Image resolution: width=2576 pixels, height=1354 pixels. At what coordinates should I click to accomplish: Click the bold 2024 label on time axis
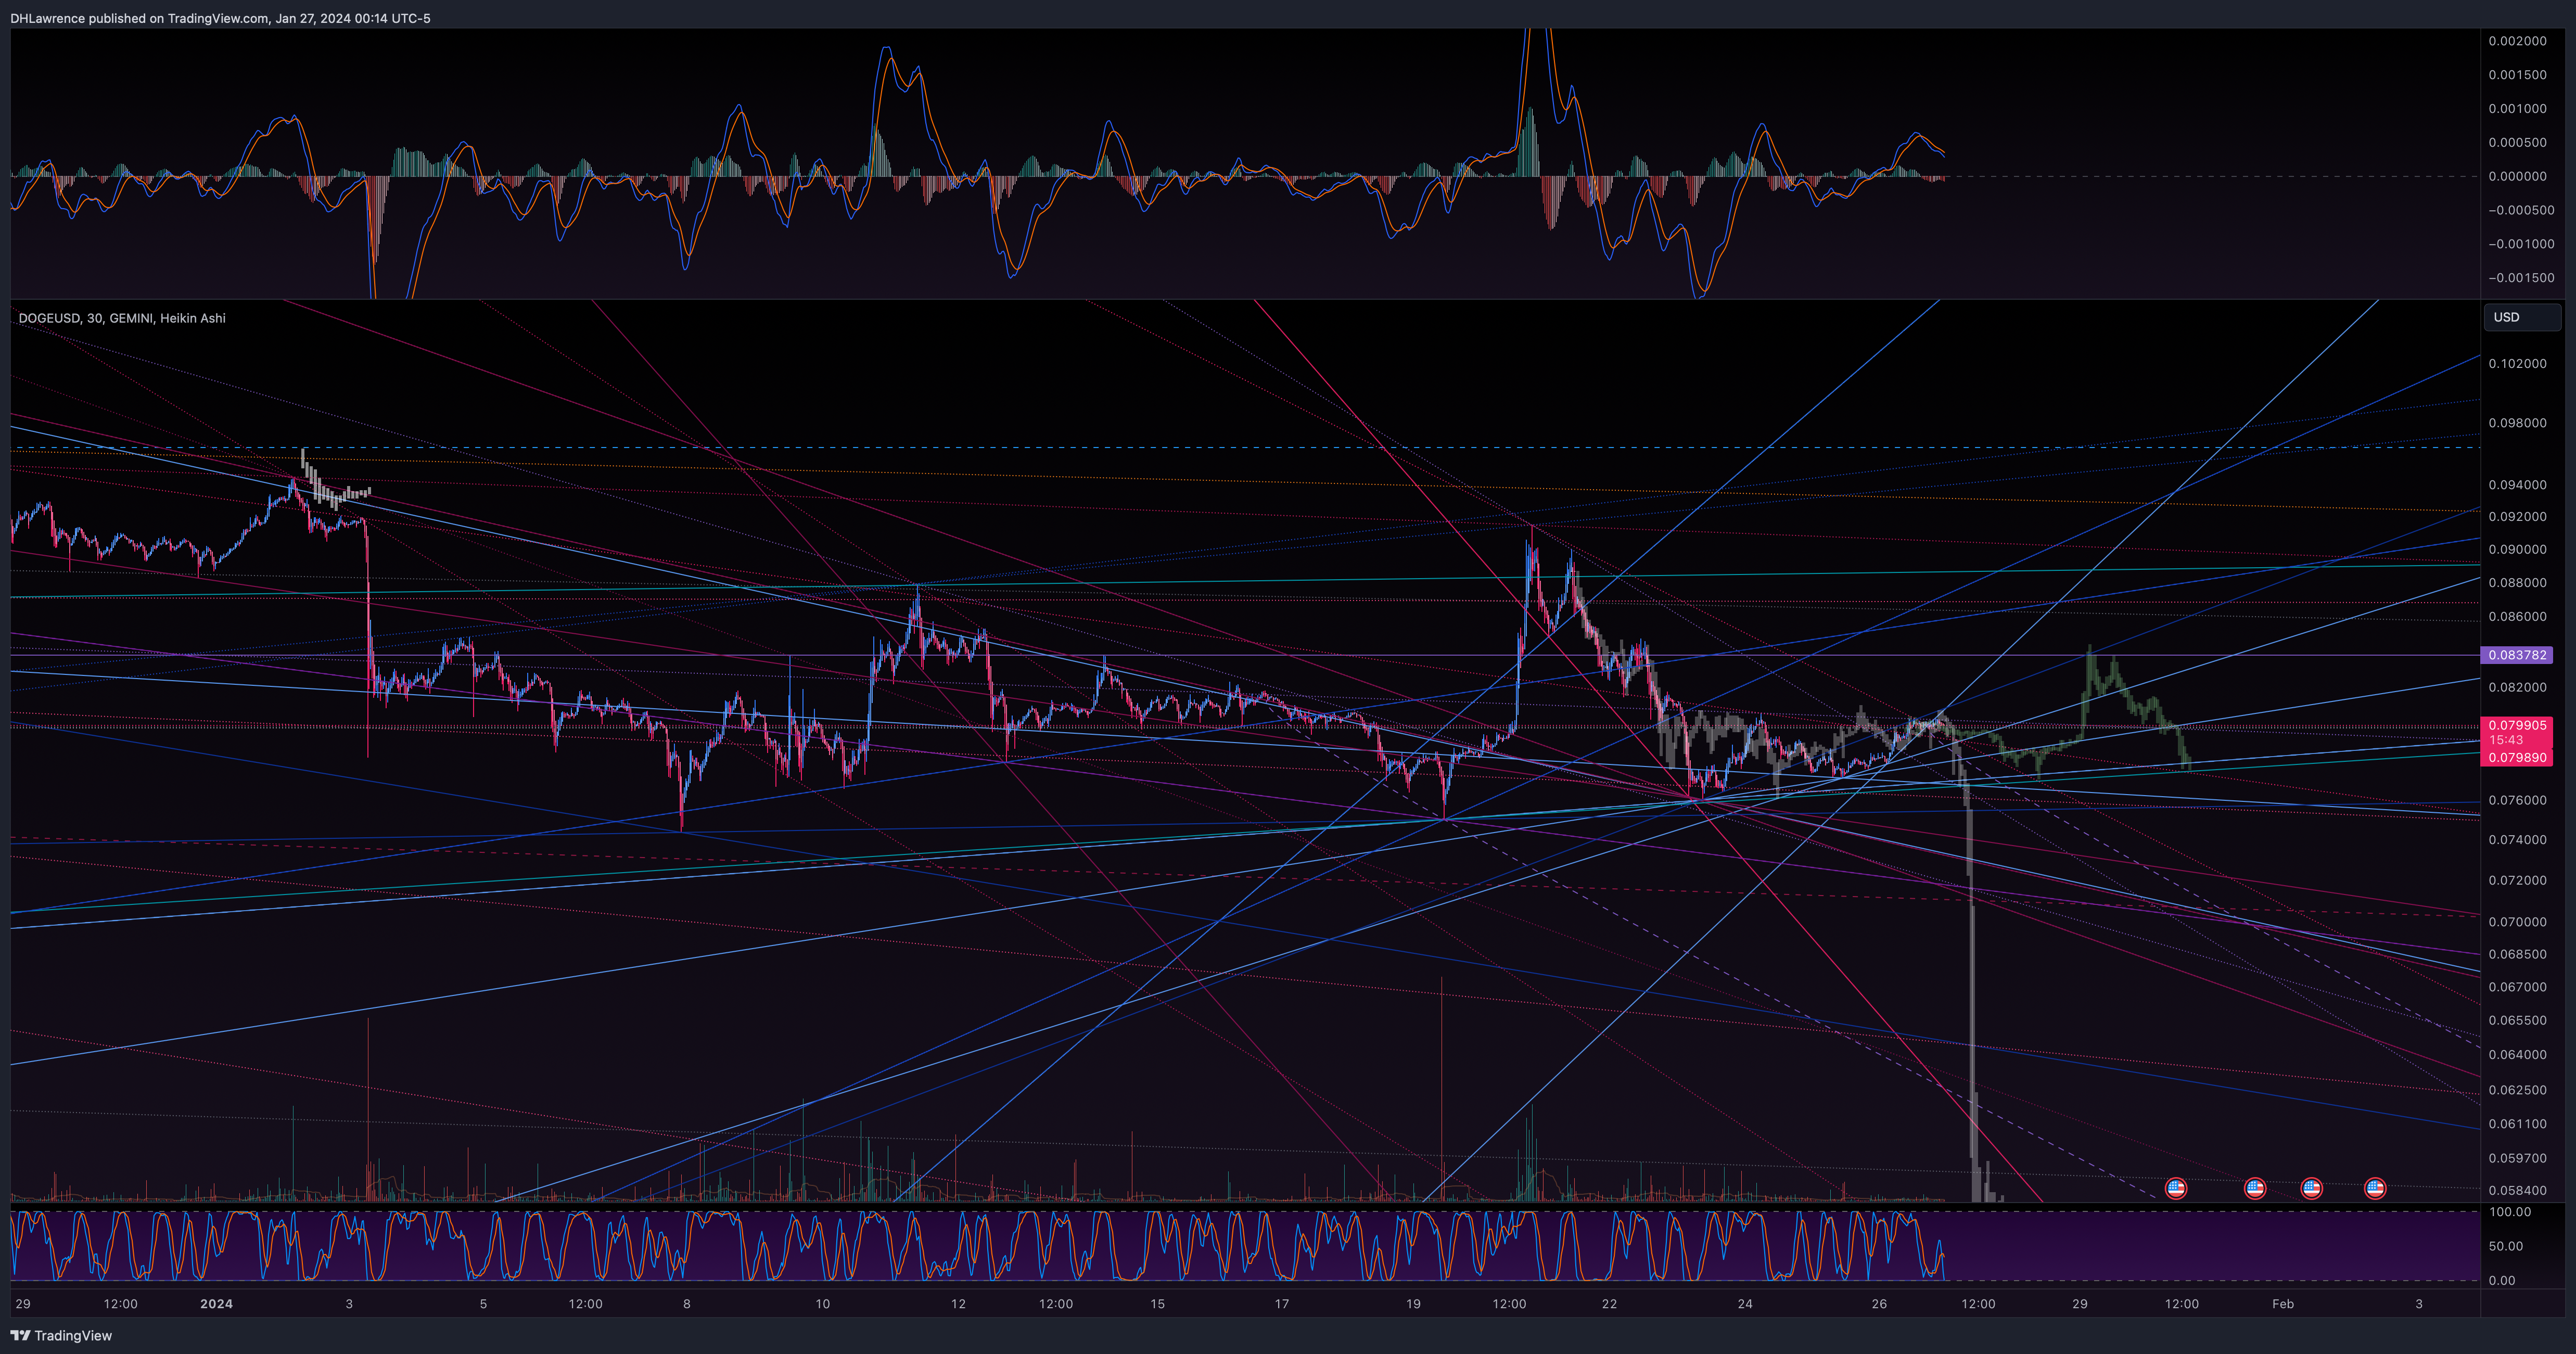coord(216,1304)
